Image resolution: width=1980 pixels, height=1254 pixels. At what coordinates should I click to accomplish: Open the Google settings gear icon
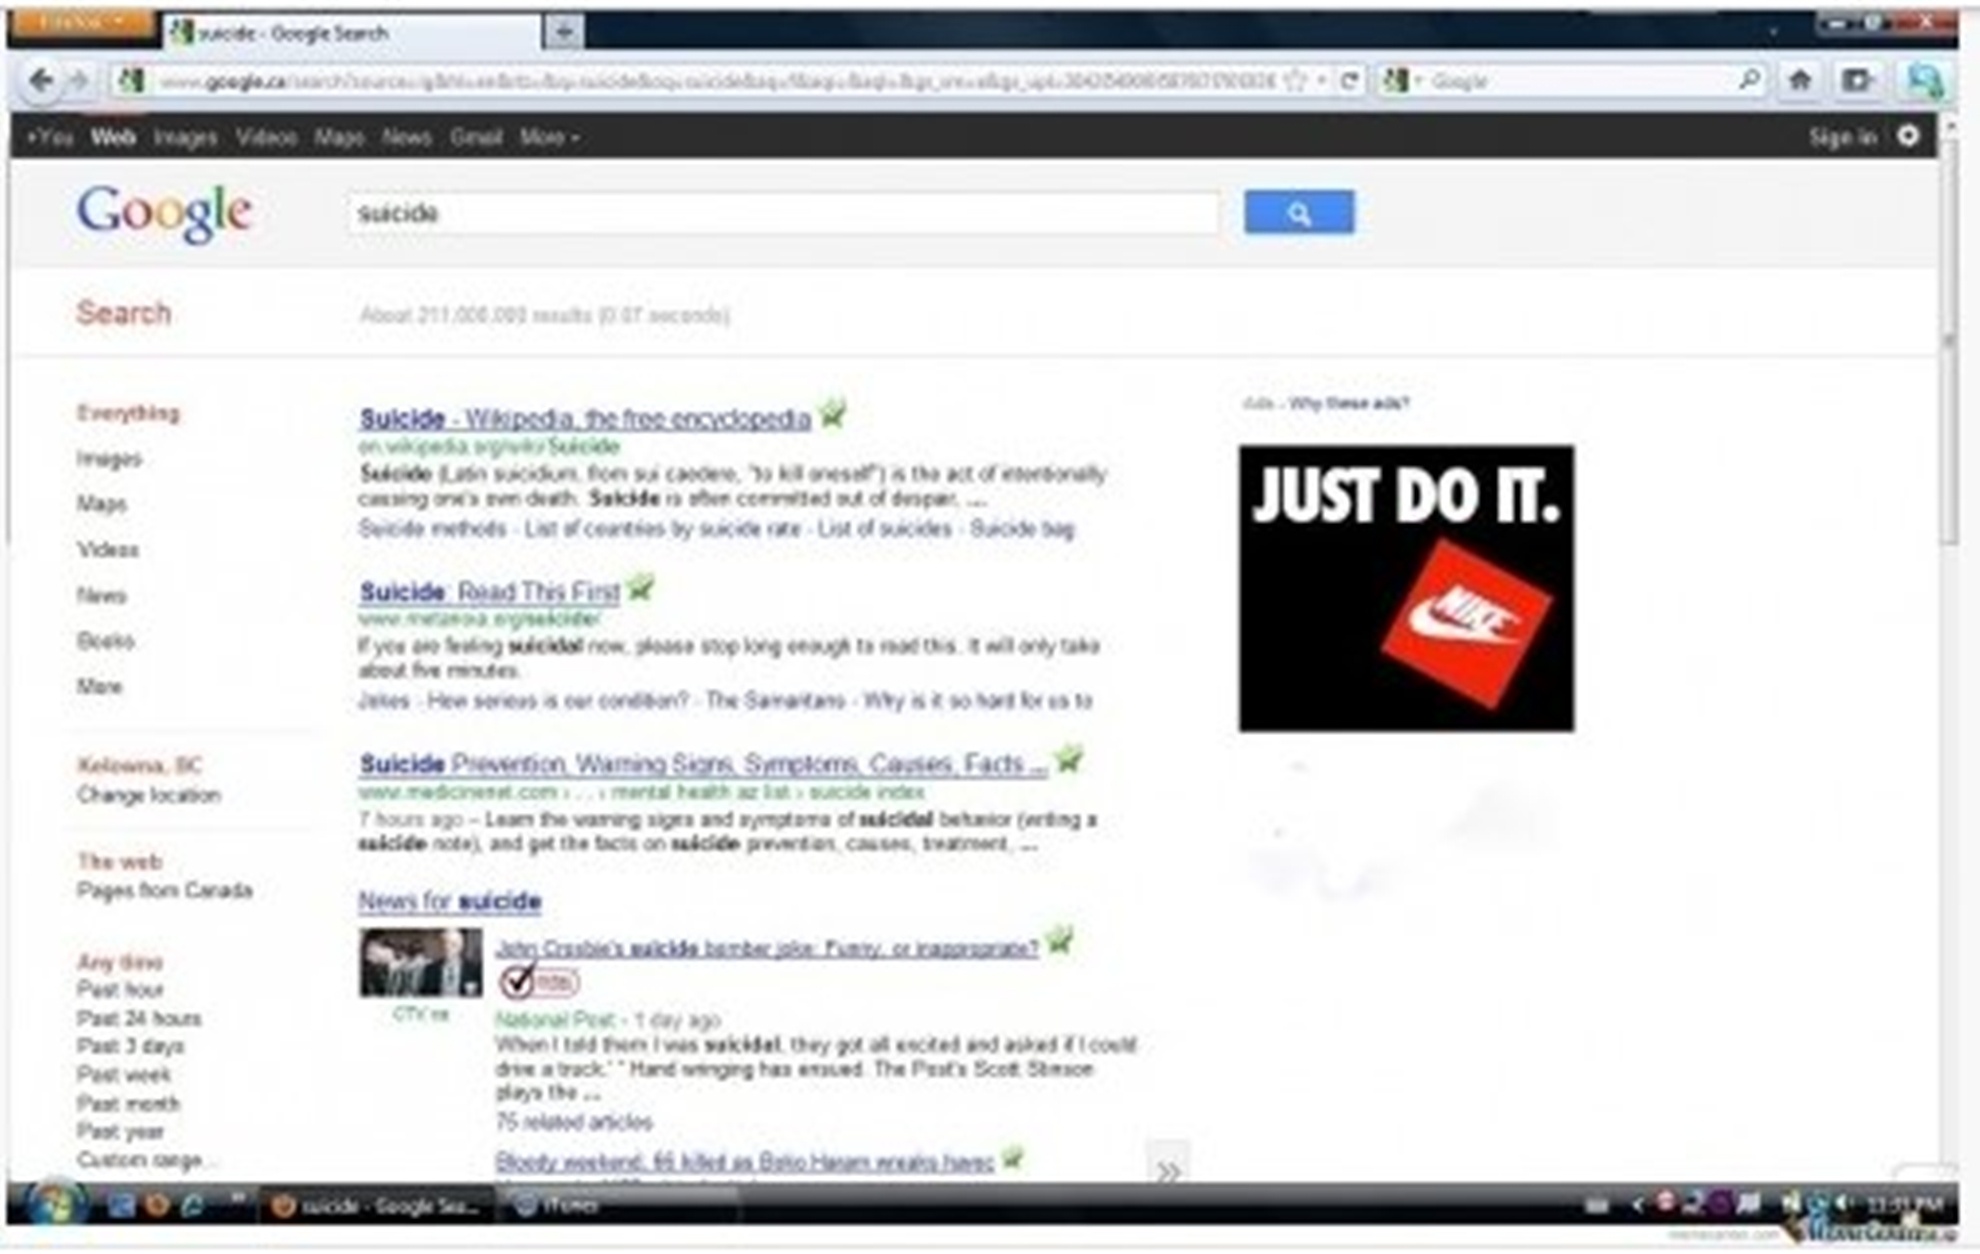coord(1908,137)
